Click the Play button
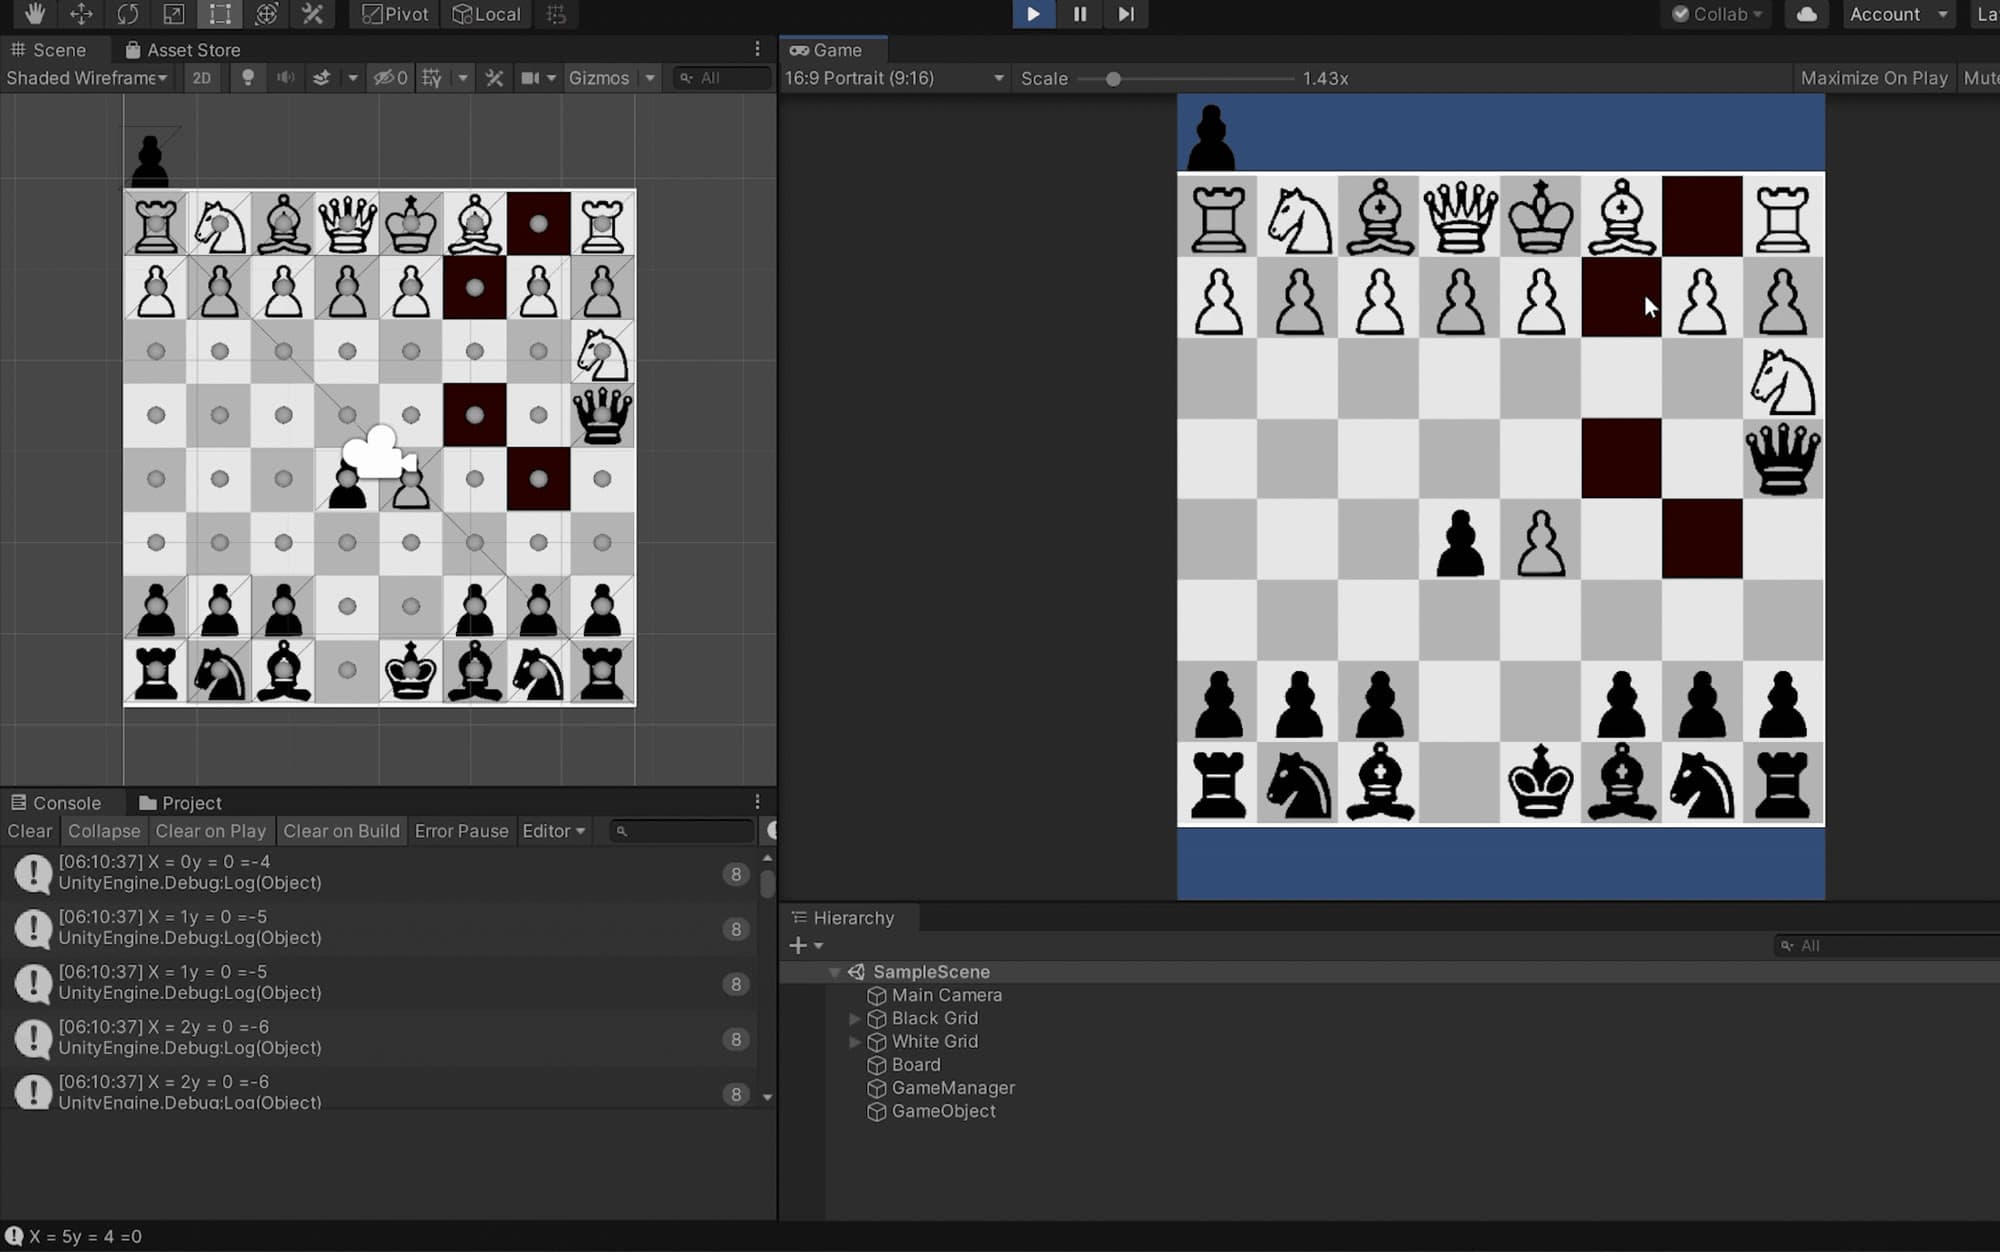Image resolution: width=2000 pixels, height=1252 pixels. pos(1033,14)
